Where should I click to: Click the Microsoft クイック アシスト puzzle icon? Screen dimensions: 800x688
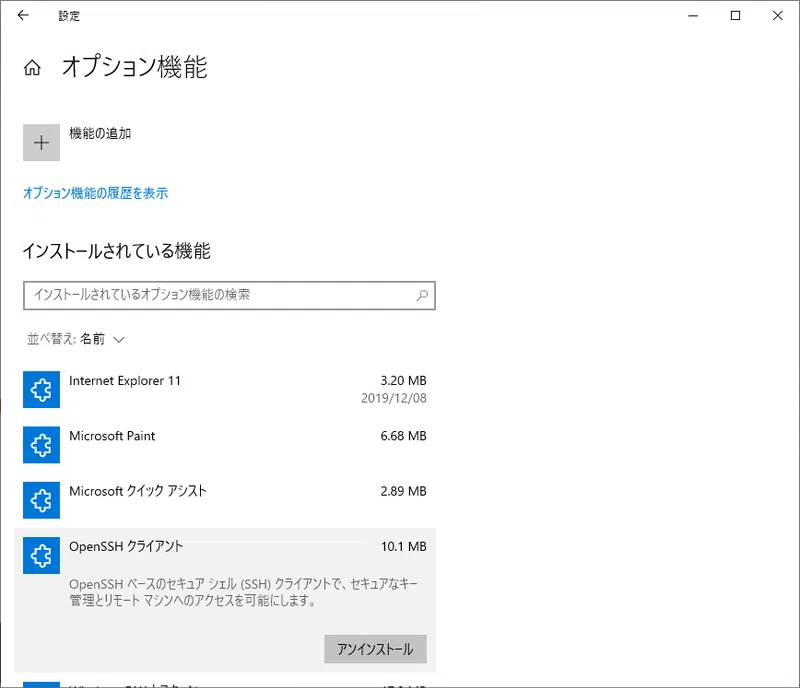tap(41, 500)
